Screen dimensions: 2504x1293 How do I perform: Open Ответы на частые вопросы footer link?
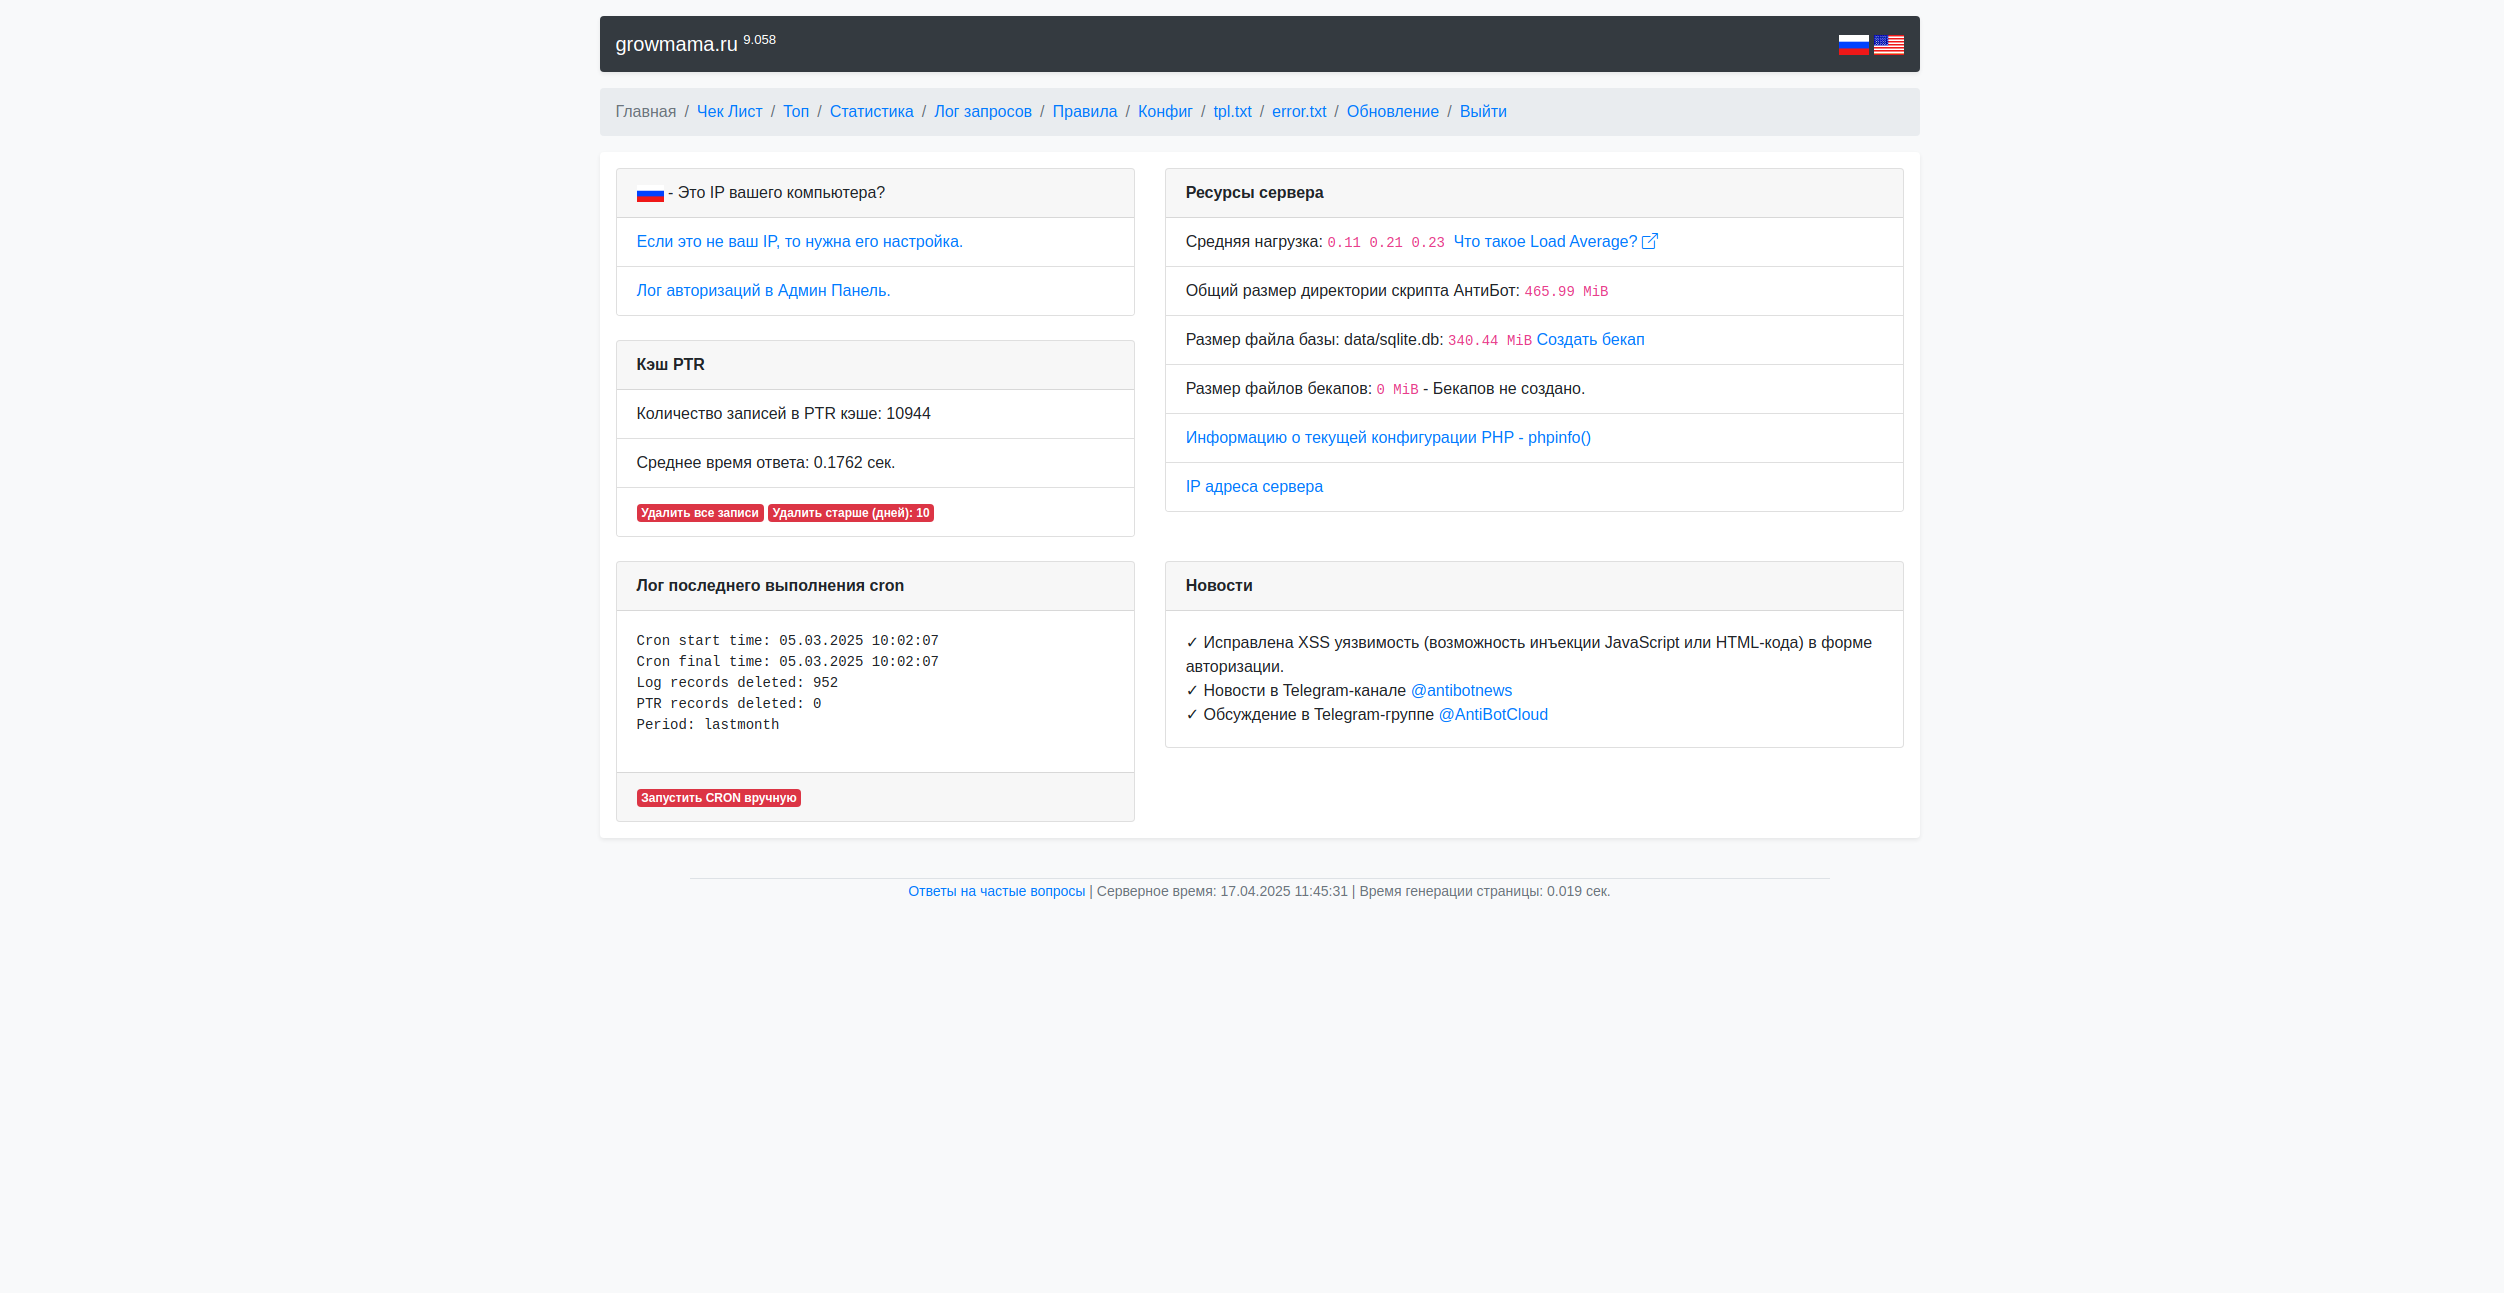(x=996, y=891)
